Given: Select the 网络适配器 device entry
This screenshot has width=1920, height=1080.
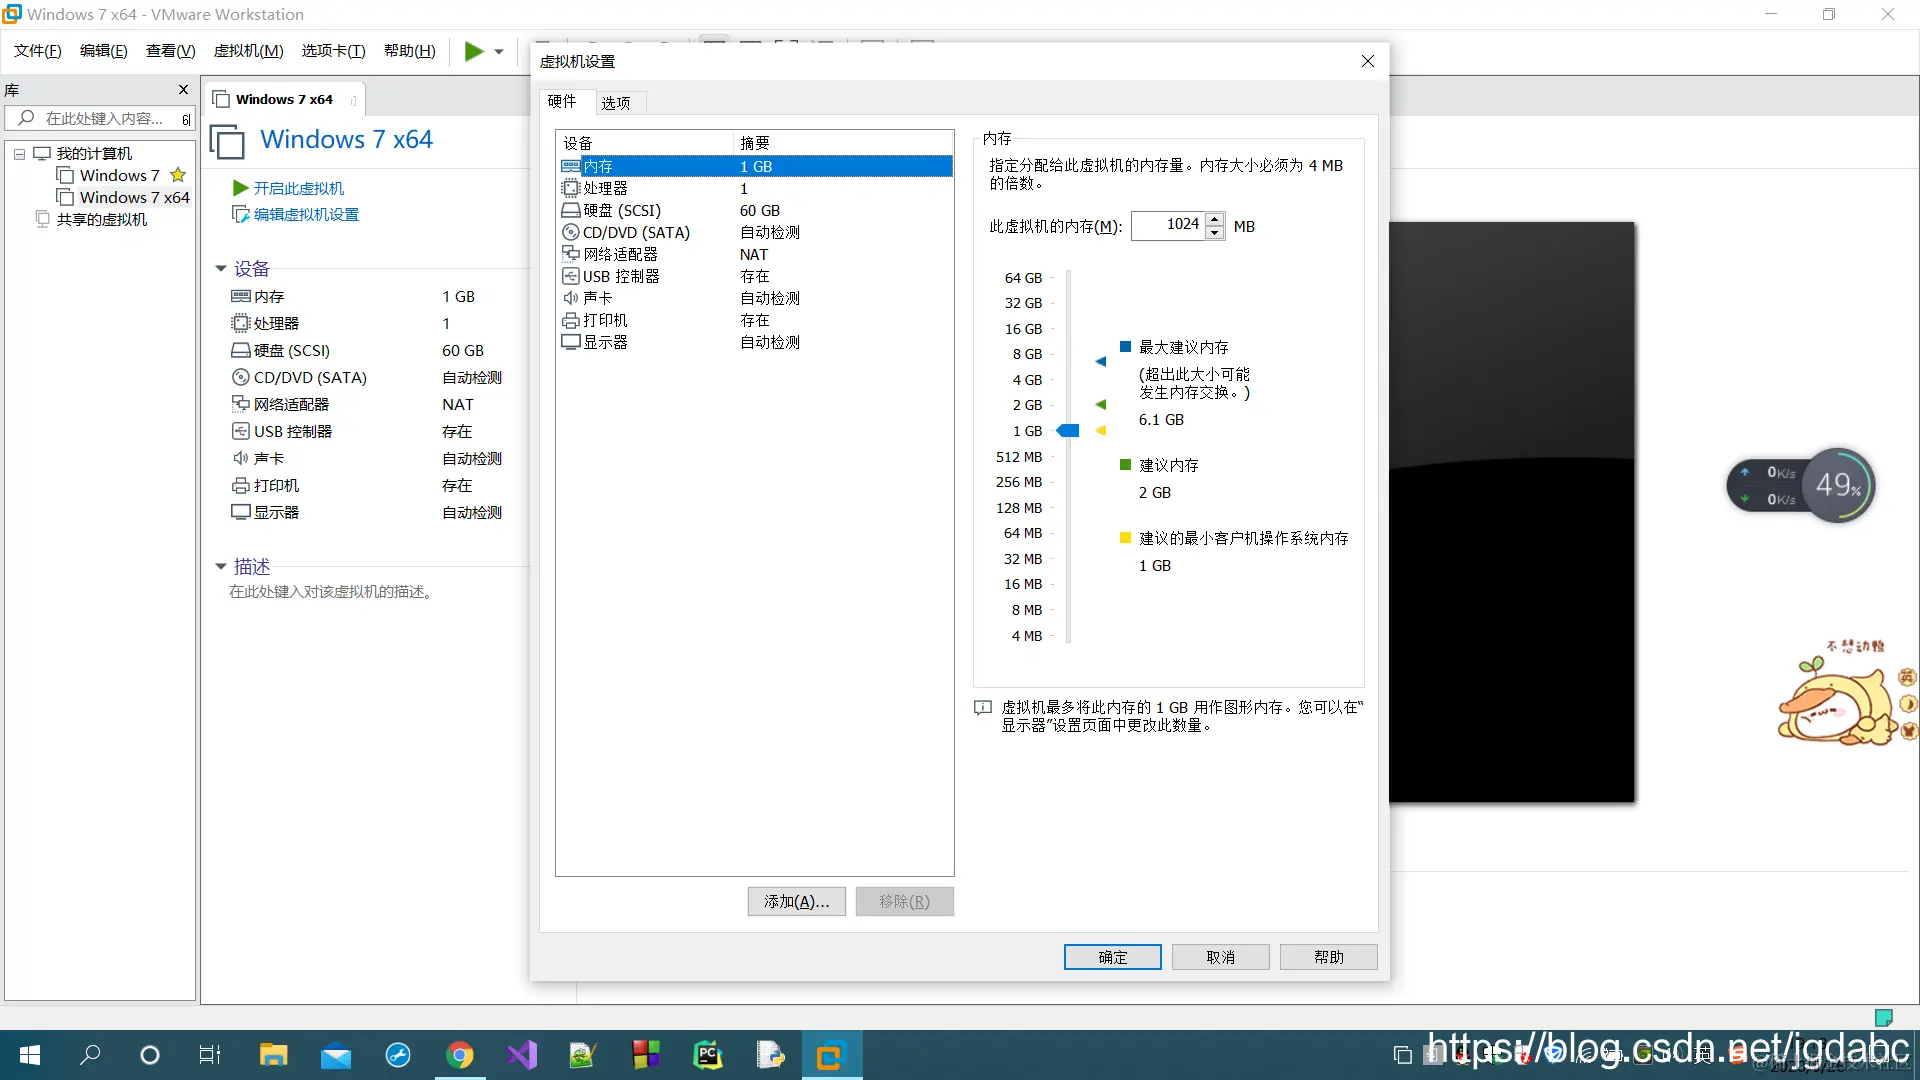Looking at the screenshot, I should point(620,253).
